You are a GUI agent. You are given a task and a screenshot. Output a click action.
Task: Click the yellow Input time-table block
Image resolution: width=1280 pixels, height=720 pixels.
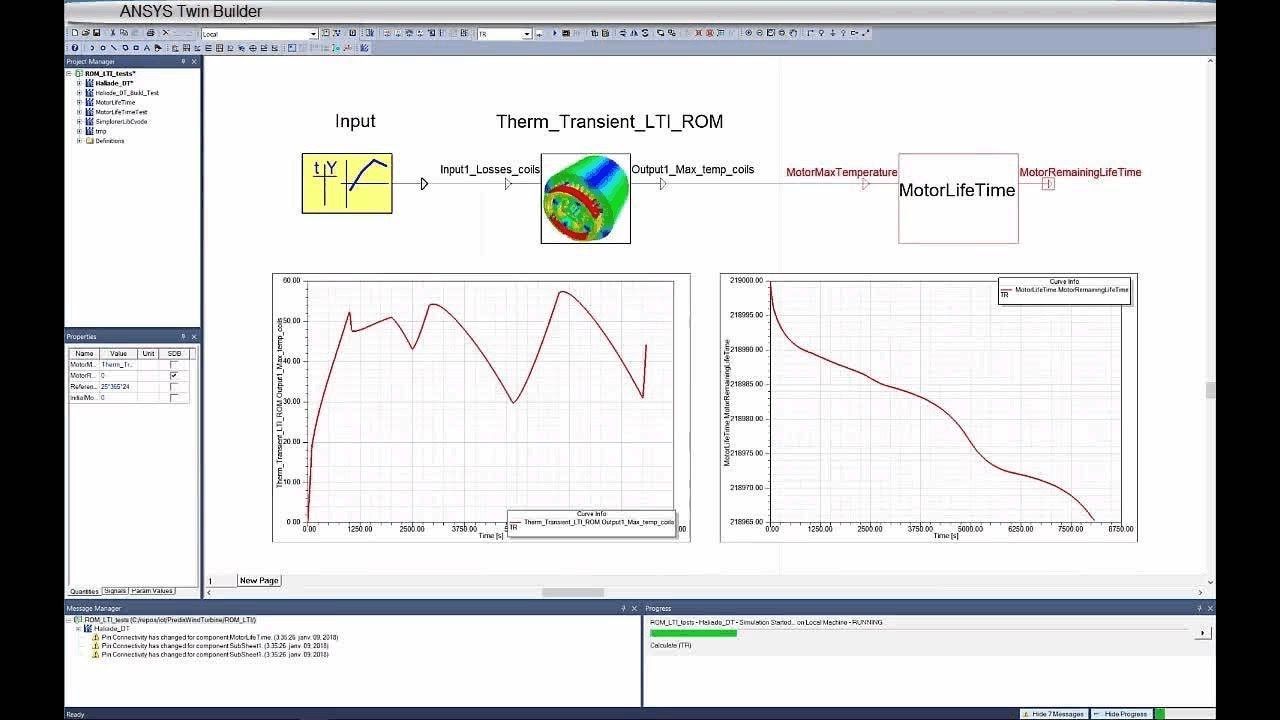click(x=347, y=183)
